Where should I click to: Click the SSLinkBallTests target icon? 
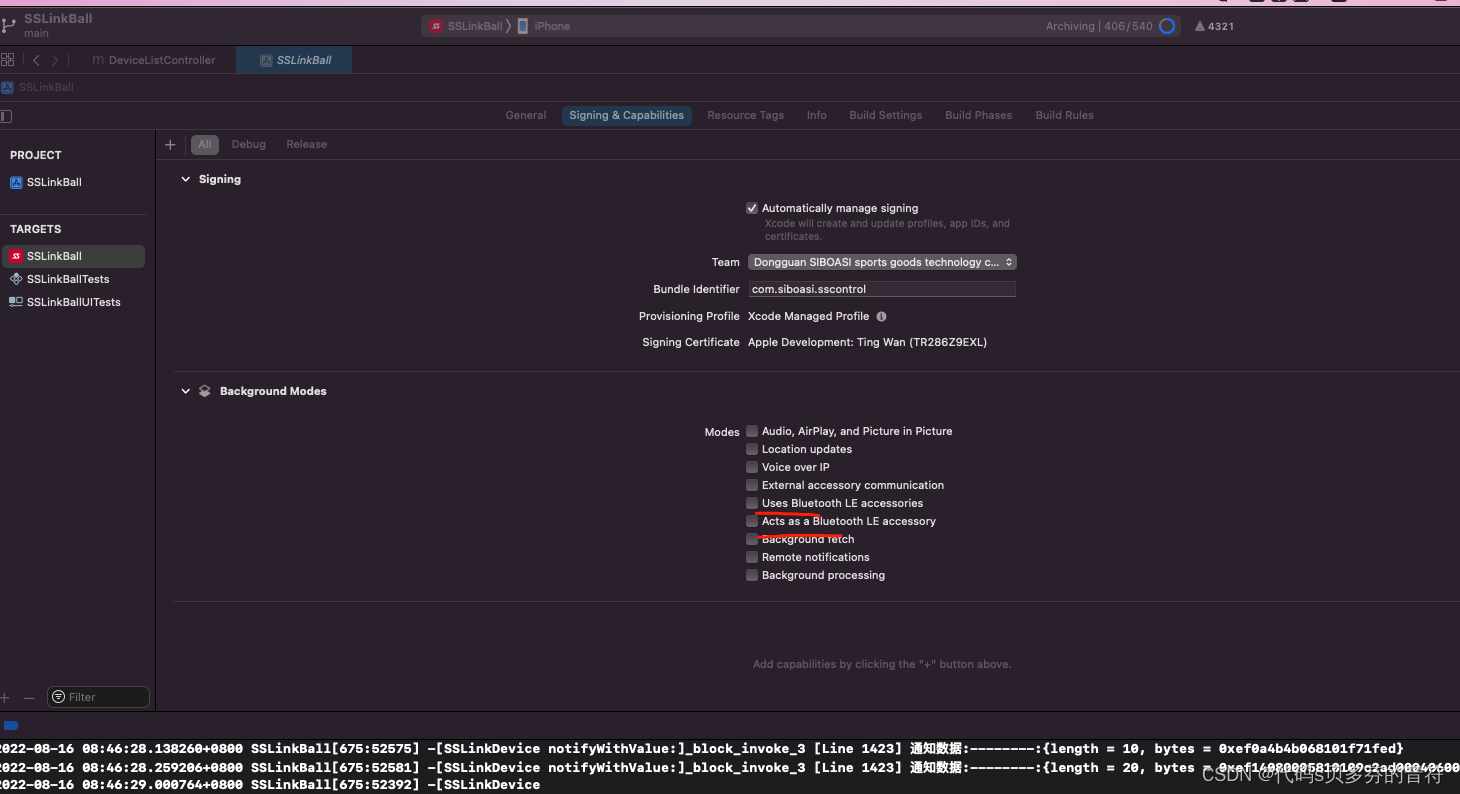click(x=16, y=279)
